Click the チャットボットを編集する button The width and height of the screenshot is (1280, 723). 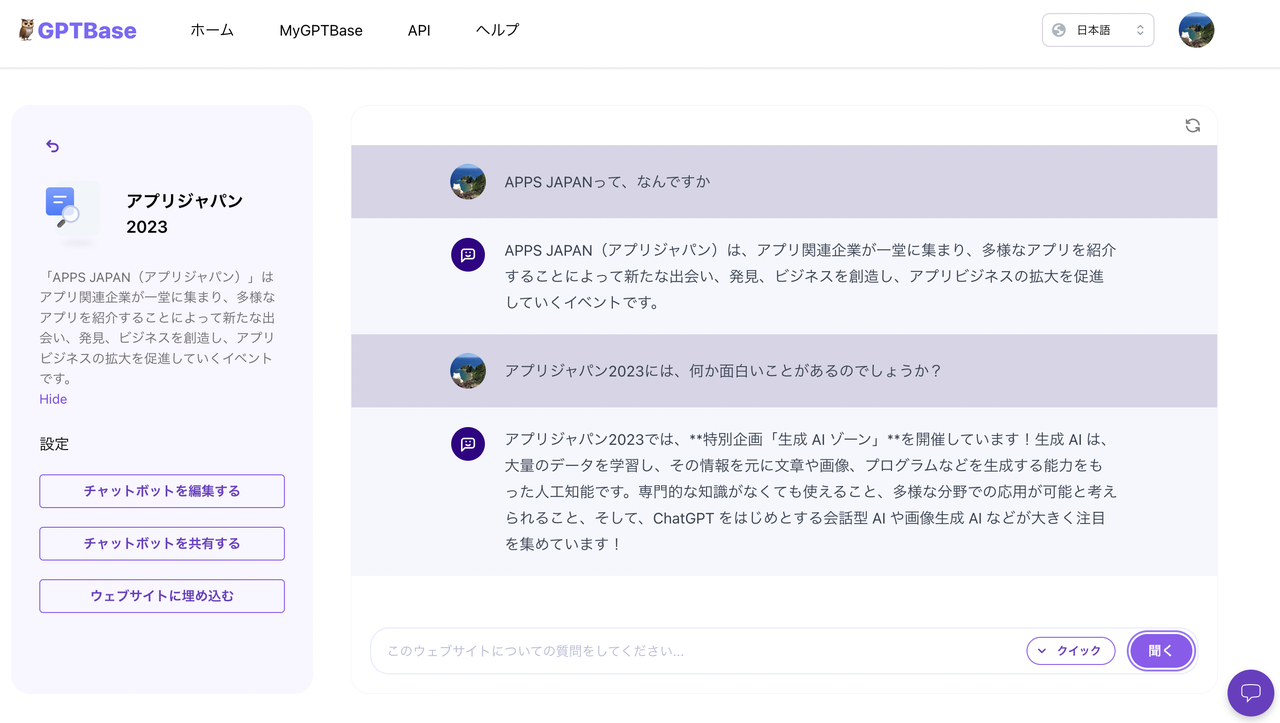[x=162, y=491]
